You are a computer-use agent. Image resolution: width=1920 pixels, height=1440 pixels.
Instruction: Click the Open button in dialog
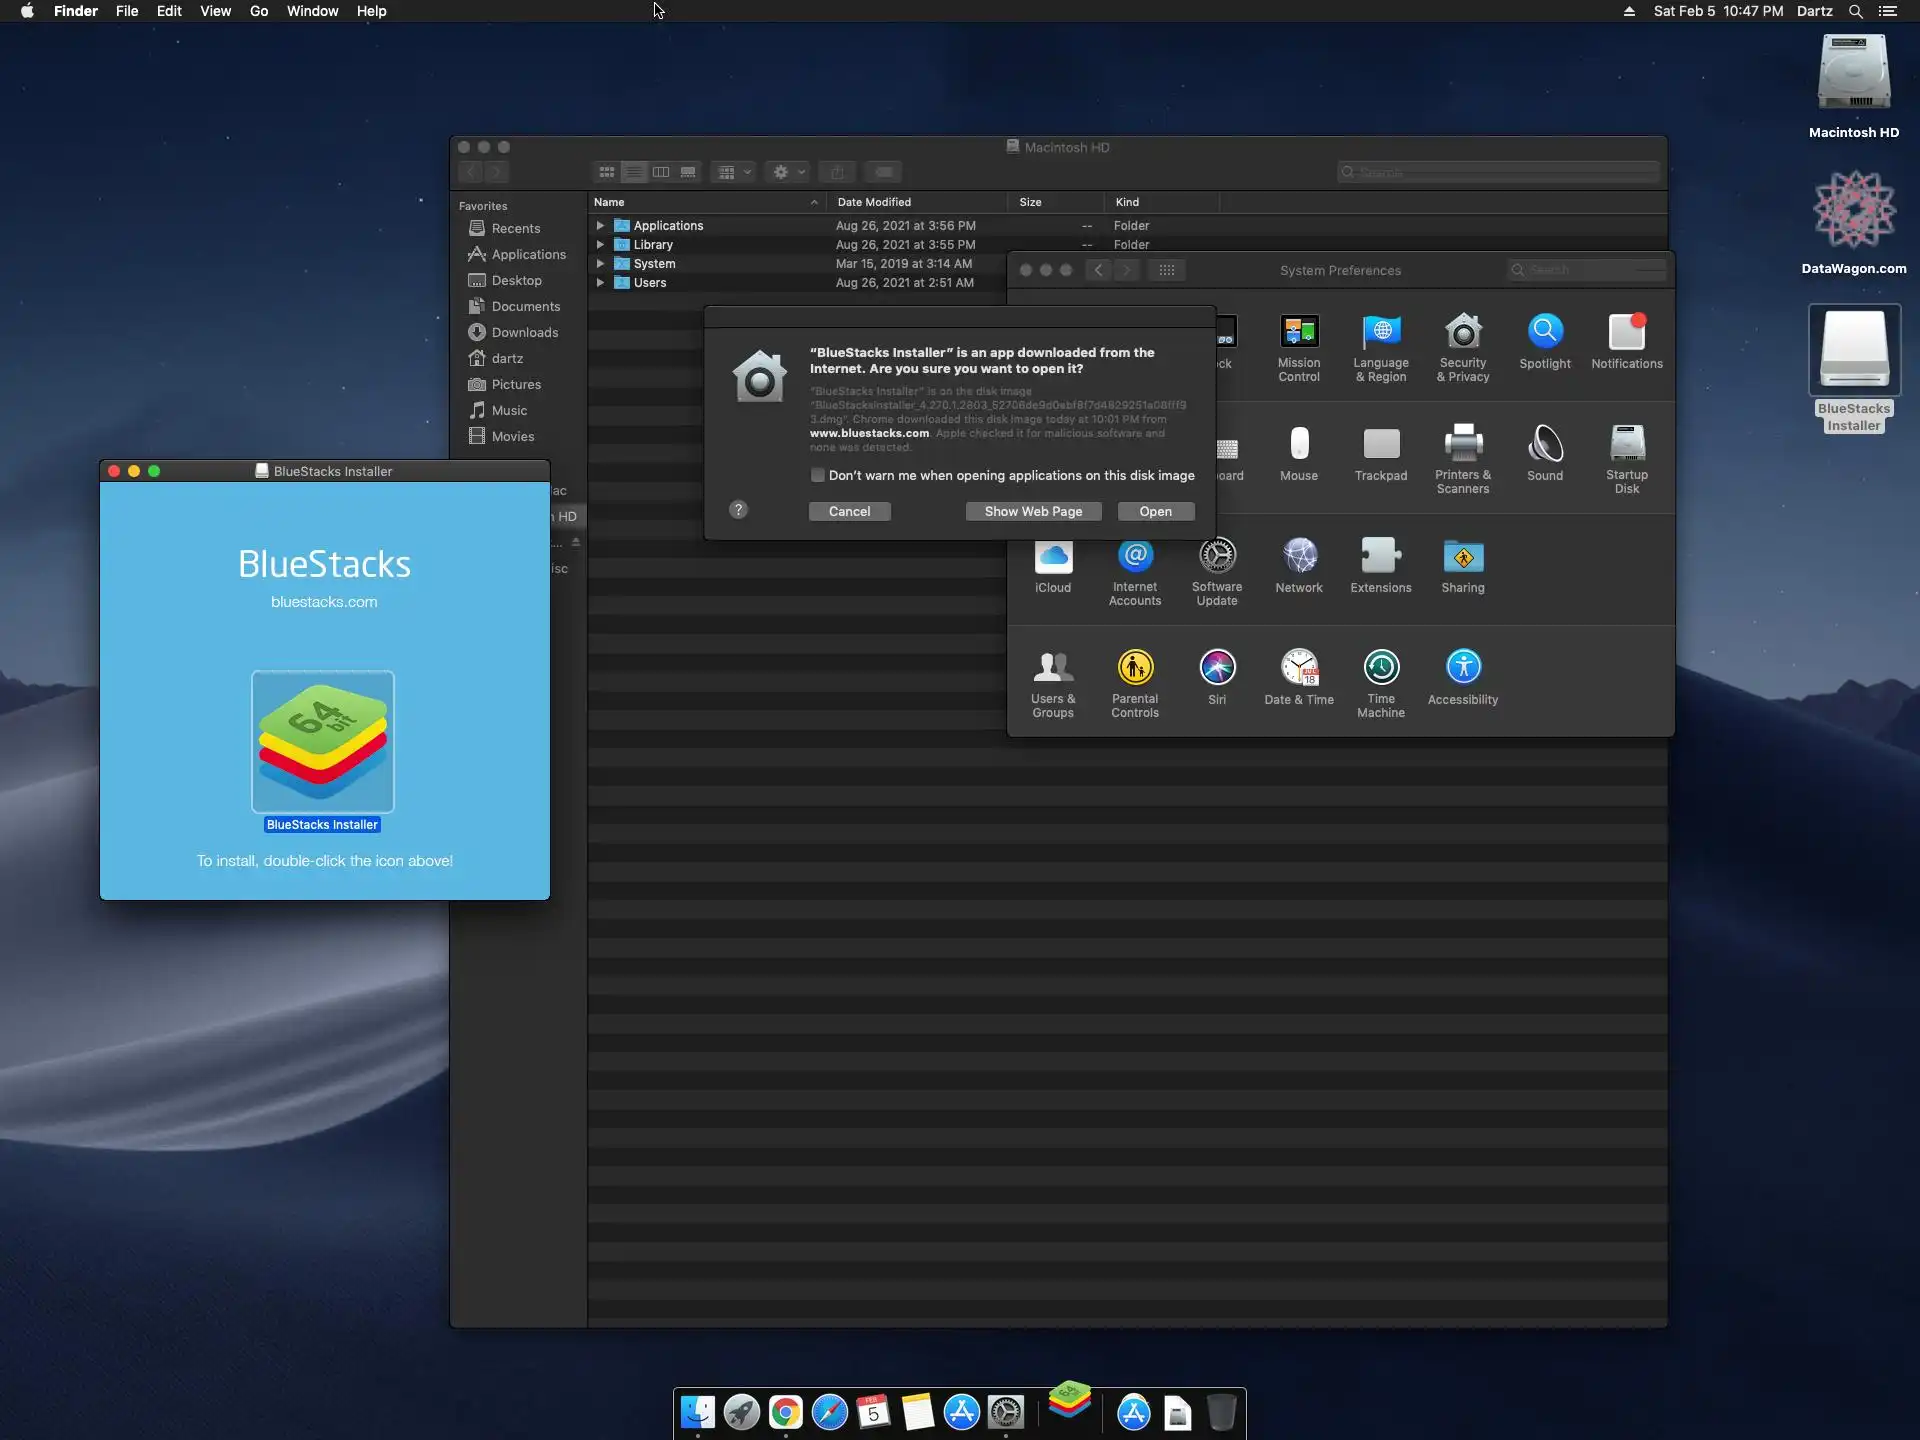1155,511
